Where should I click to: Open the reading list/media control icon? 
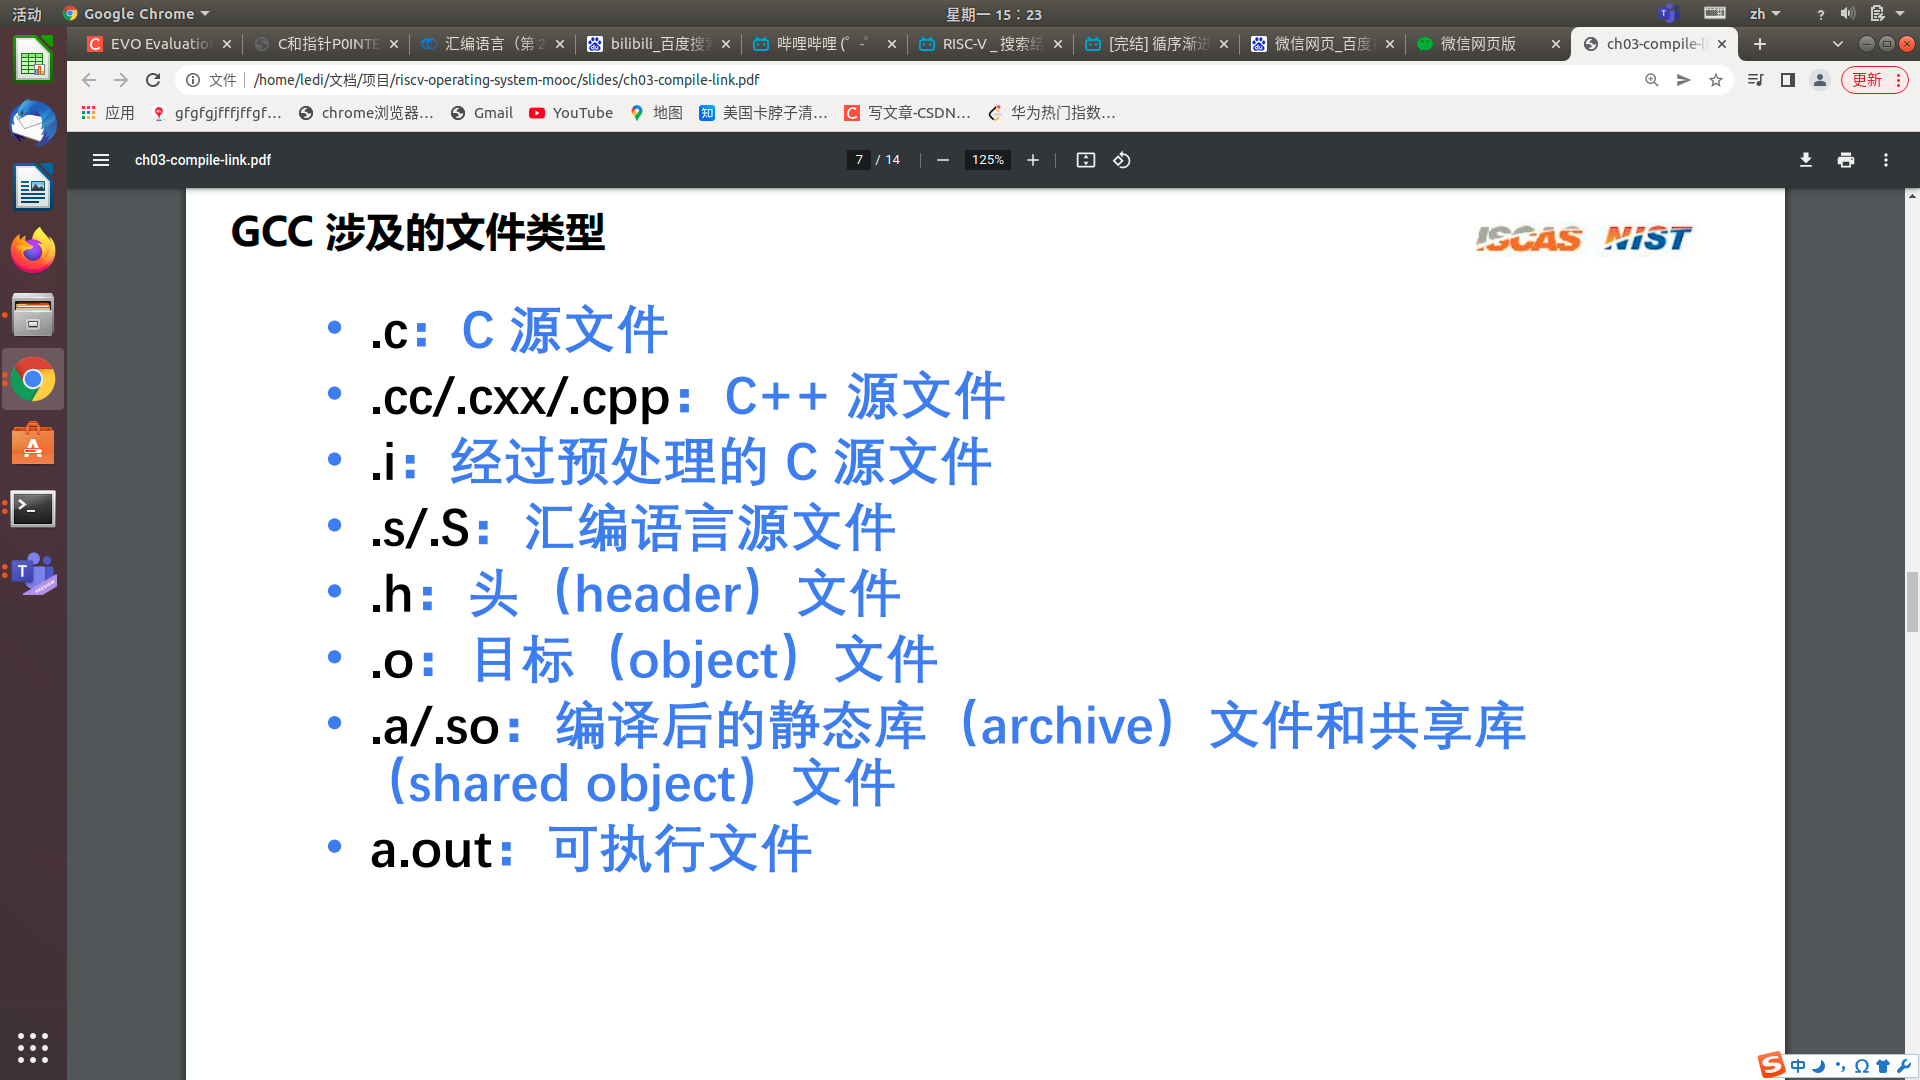click(x=1755, y=80)
